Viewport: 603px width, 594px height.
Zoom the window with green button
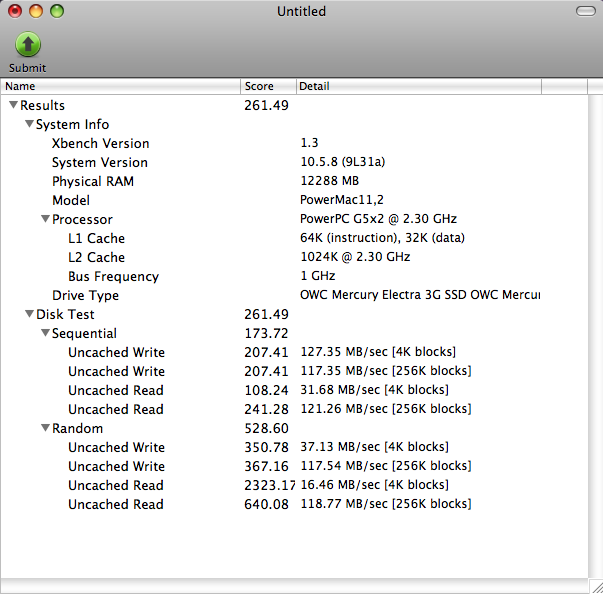(x=57, y=11)
